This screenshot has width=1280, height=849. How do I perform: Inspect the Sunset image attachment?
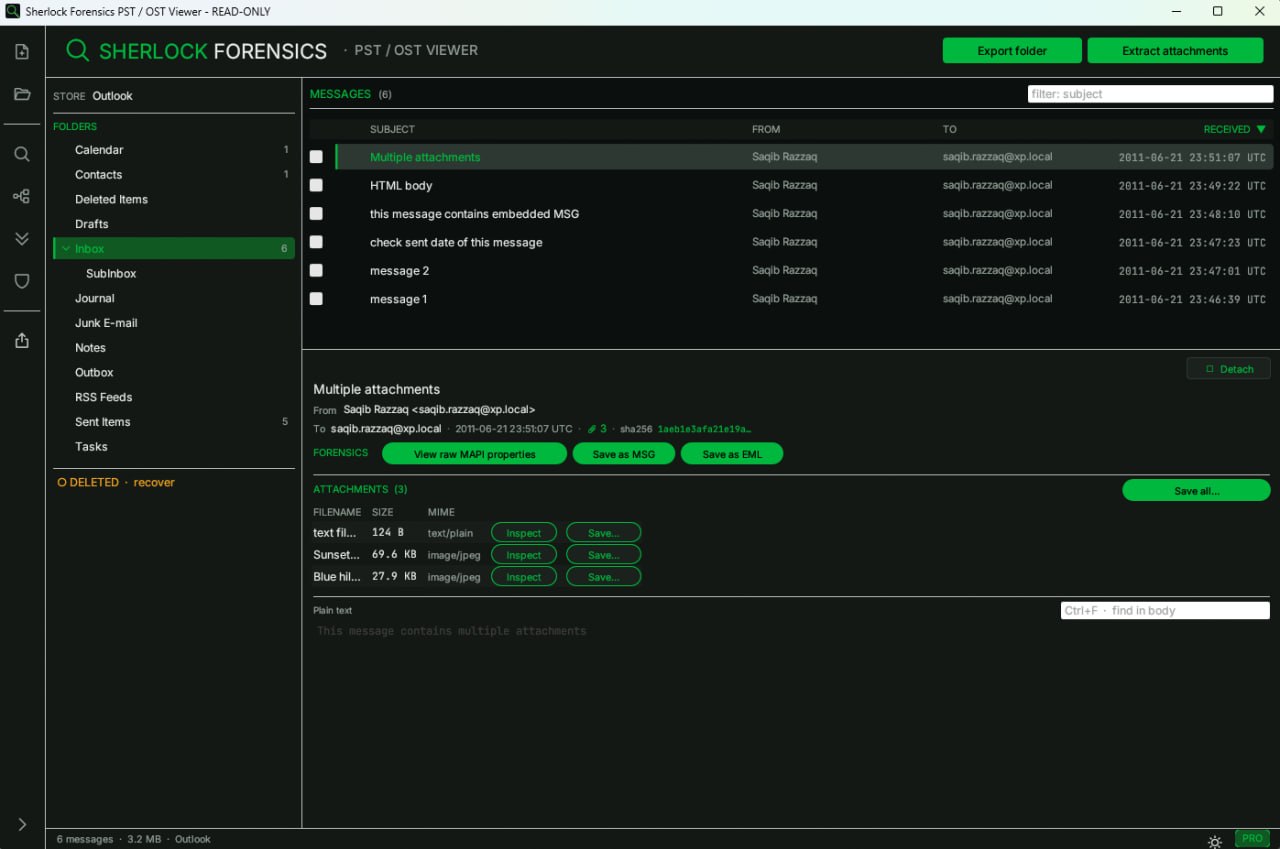coord(523,555)
